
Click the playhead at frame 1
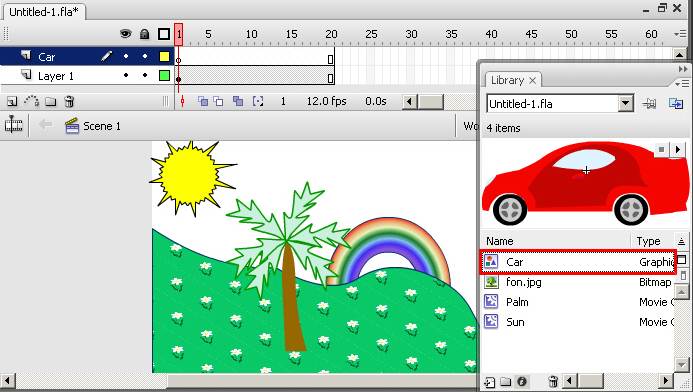(179, 34)
